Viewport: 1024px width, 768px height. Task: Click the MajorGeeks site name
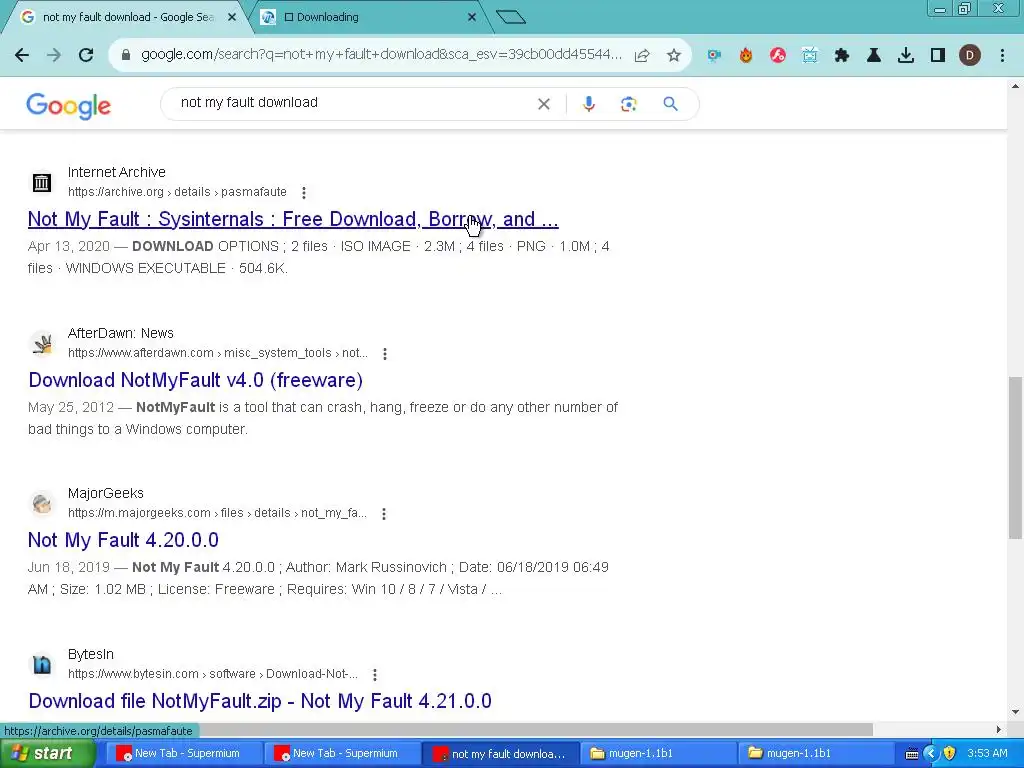(x=106, y=494)
